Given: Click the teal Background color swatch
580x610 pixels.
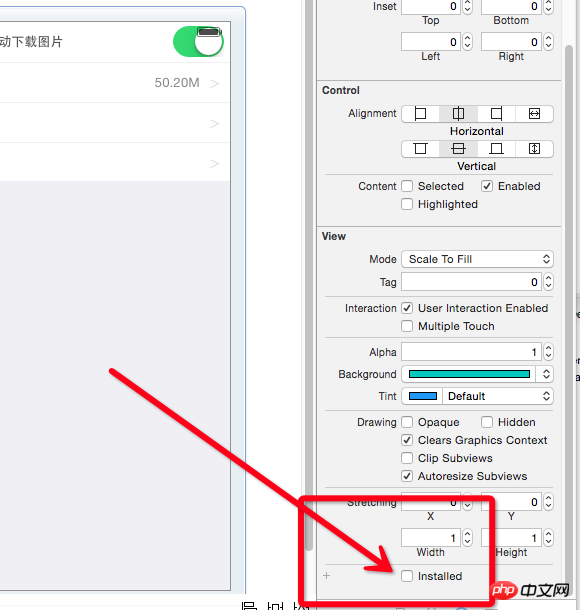Looking at the screenshot, I should pyautogui.click(x=469, y=374).
